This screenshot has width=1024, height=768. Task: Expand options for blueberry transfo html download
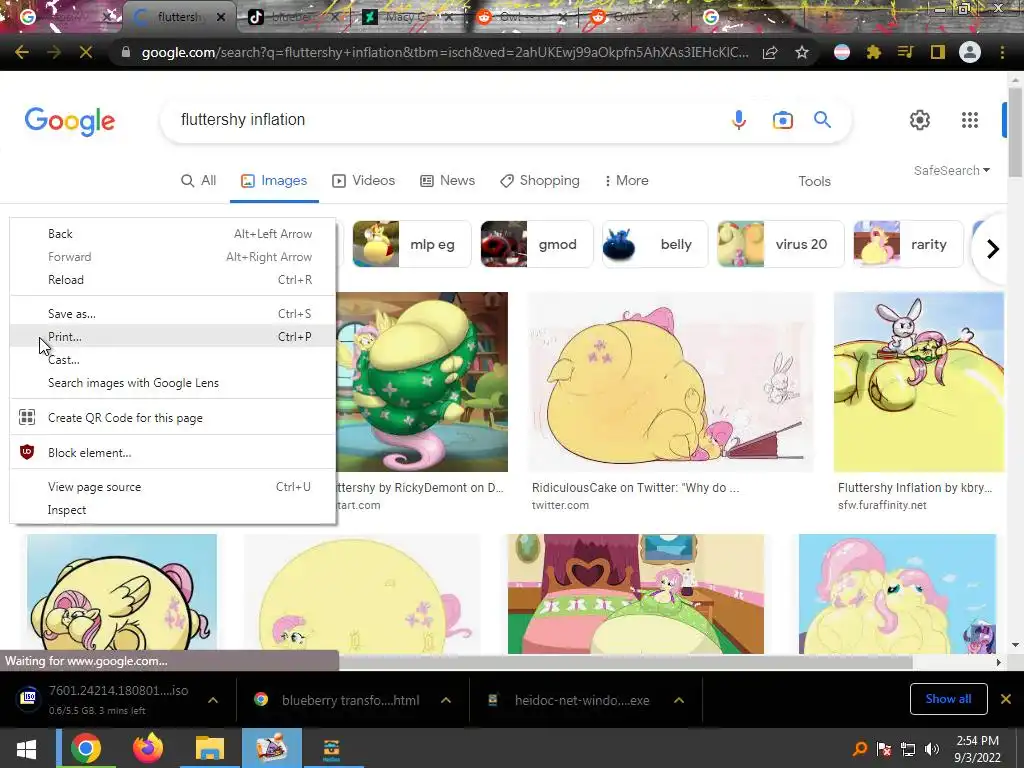pyautogui.click(x=446, y=700)
